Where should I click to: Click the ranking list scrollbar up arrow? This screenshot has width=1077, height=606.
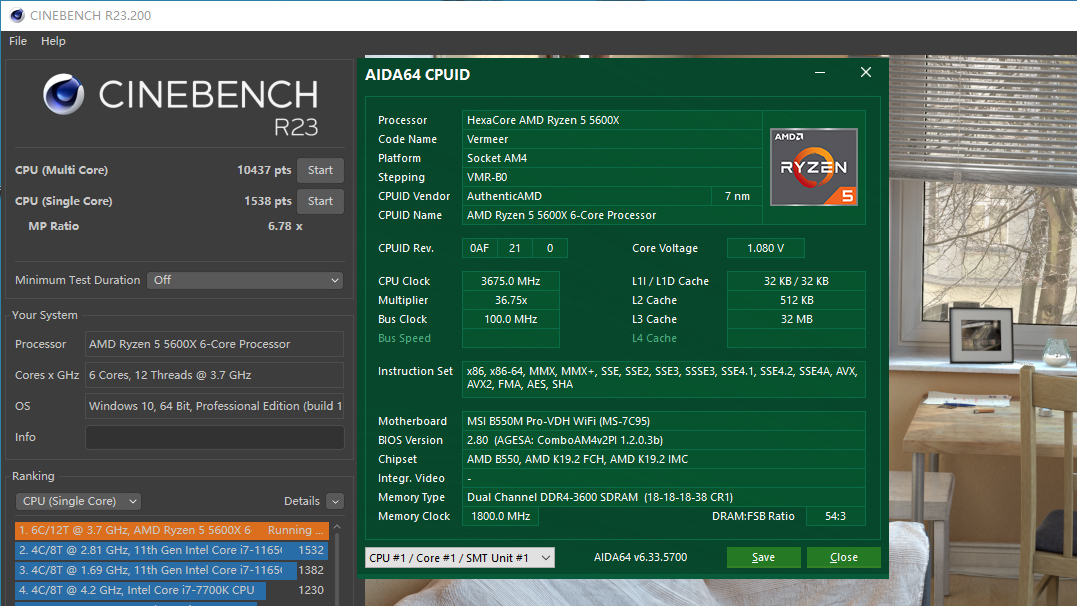tap(337, 527)
